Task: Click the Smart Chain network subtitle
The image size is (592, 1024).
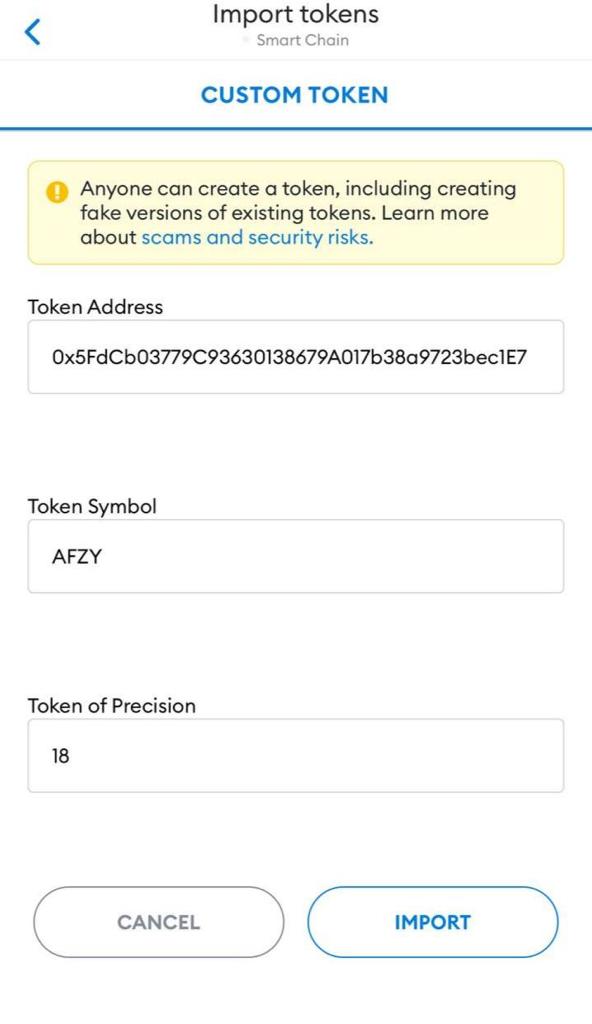Action: click(x=303, y=40)
